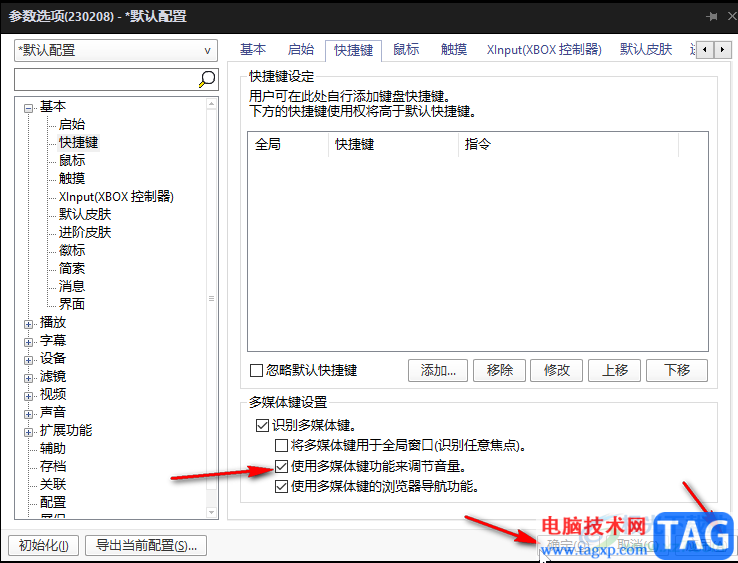Select 进阶皮肤 in the settings tree
738x563 pixels.
[x=85, y=232]
